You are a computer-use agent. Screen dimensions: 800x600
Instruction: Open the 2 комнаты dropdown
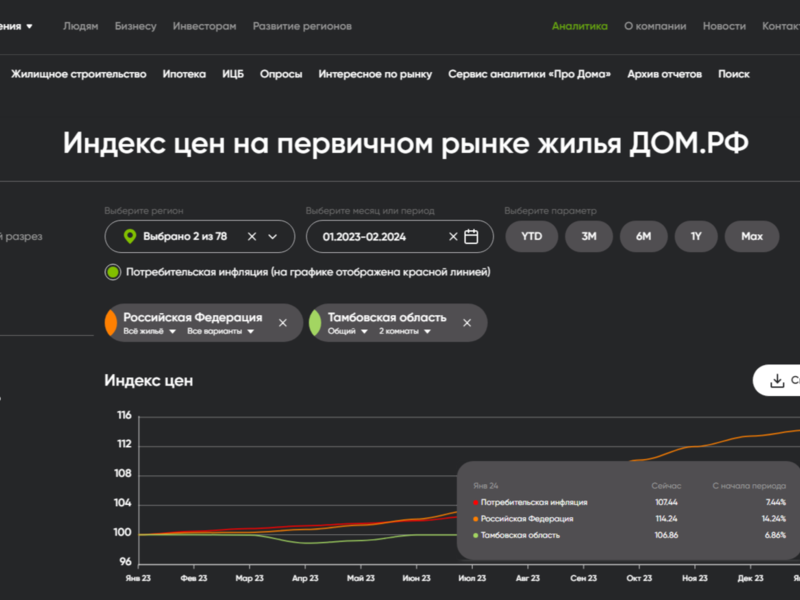point(405,331)
